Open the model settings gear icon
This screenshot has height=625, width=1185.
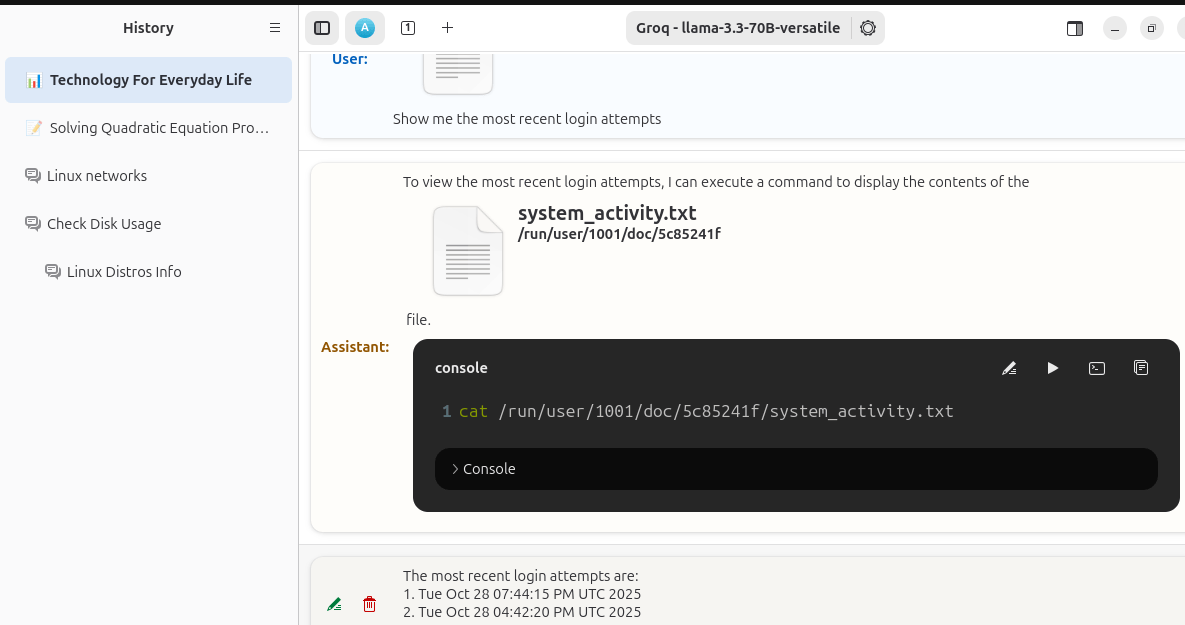pyautogui.click(x=868, y=28)
